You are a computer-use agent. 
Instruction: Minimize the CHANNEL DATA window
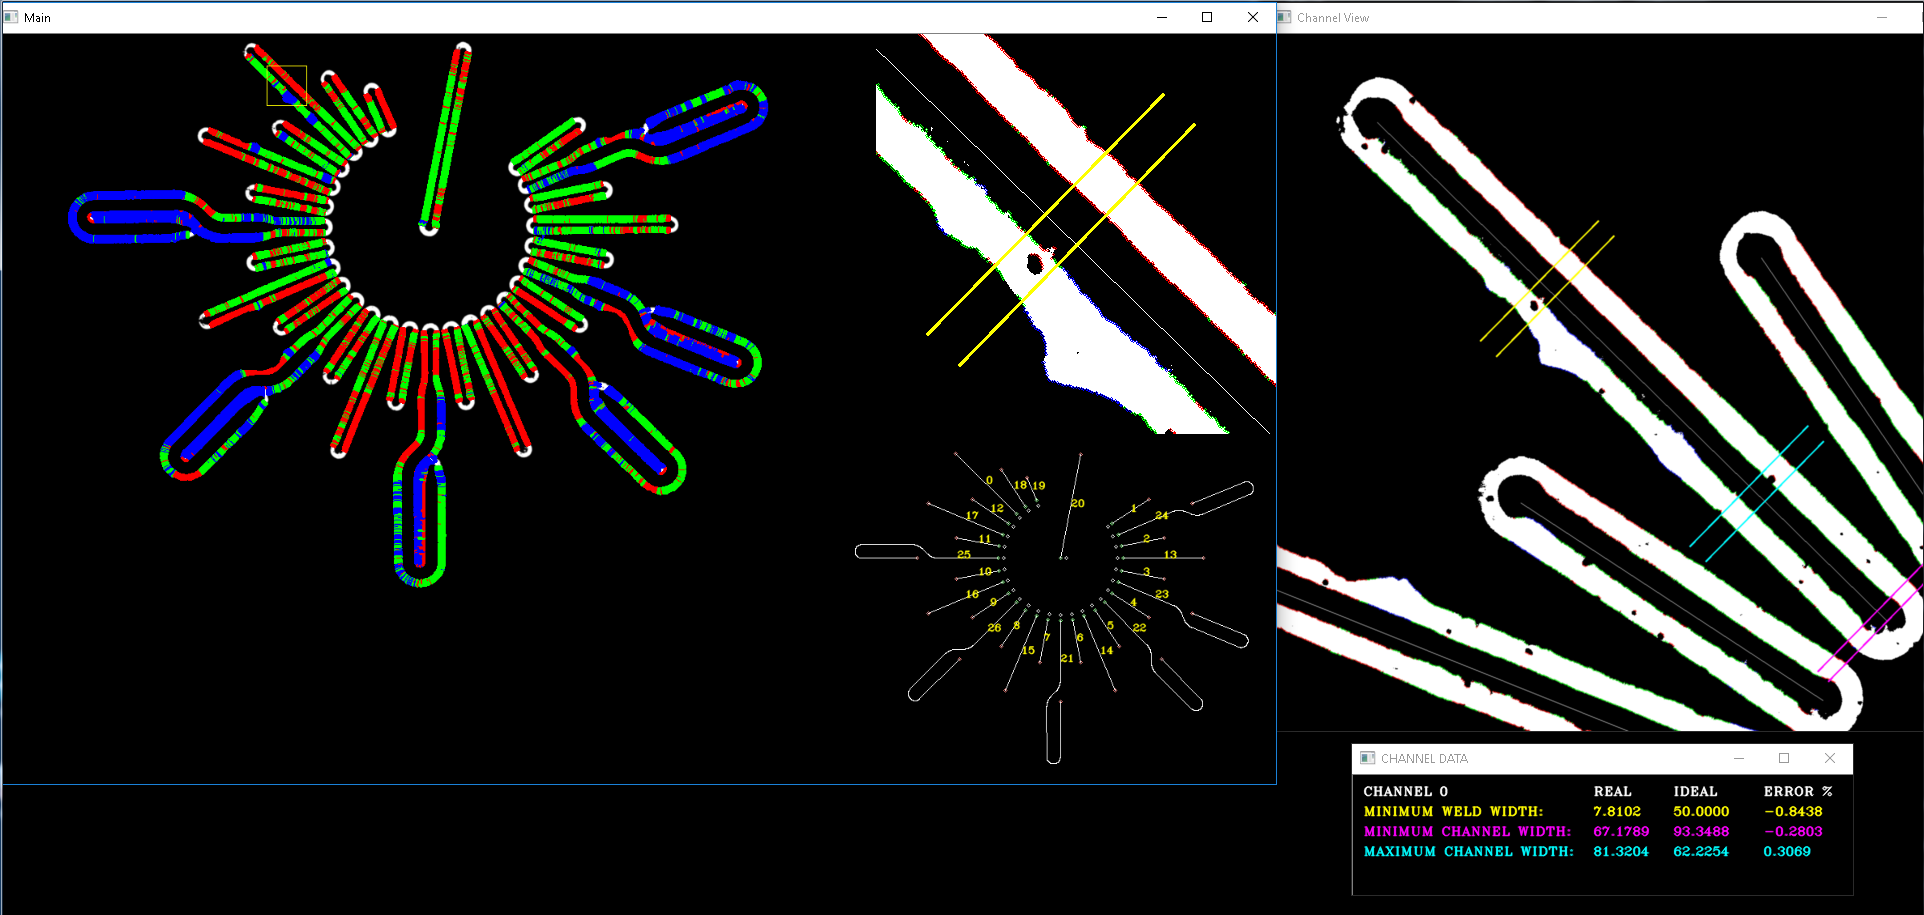pos(1739,758)
